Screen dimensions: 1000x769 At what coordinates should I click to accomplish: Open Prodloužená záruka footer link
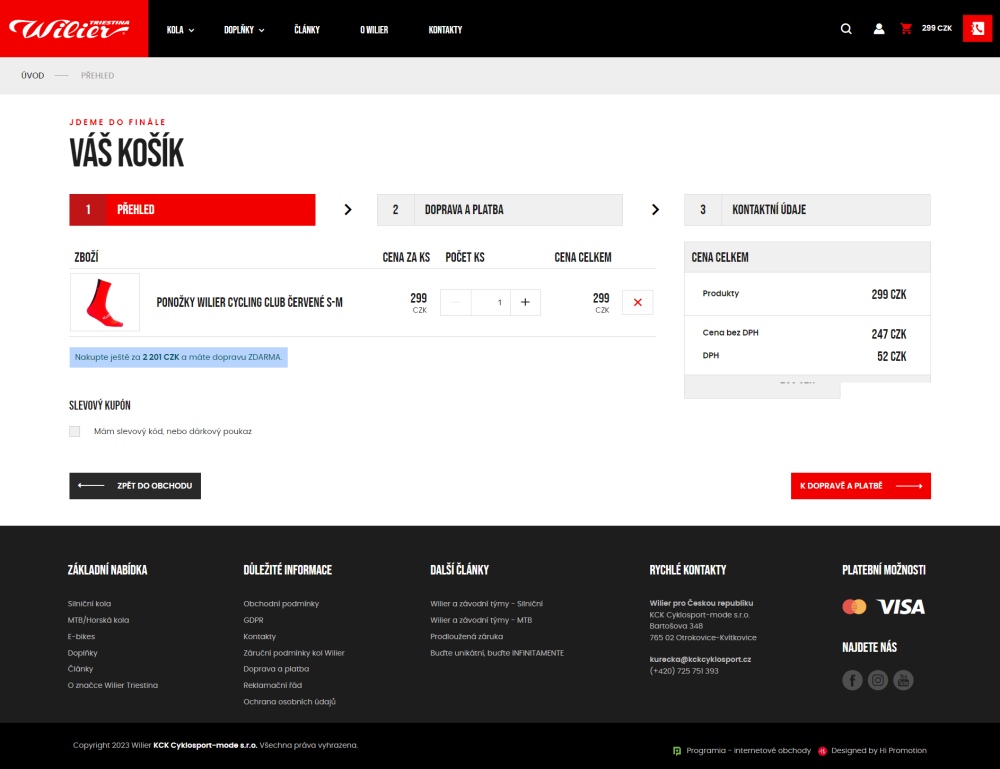(467, 636)
